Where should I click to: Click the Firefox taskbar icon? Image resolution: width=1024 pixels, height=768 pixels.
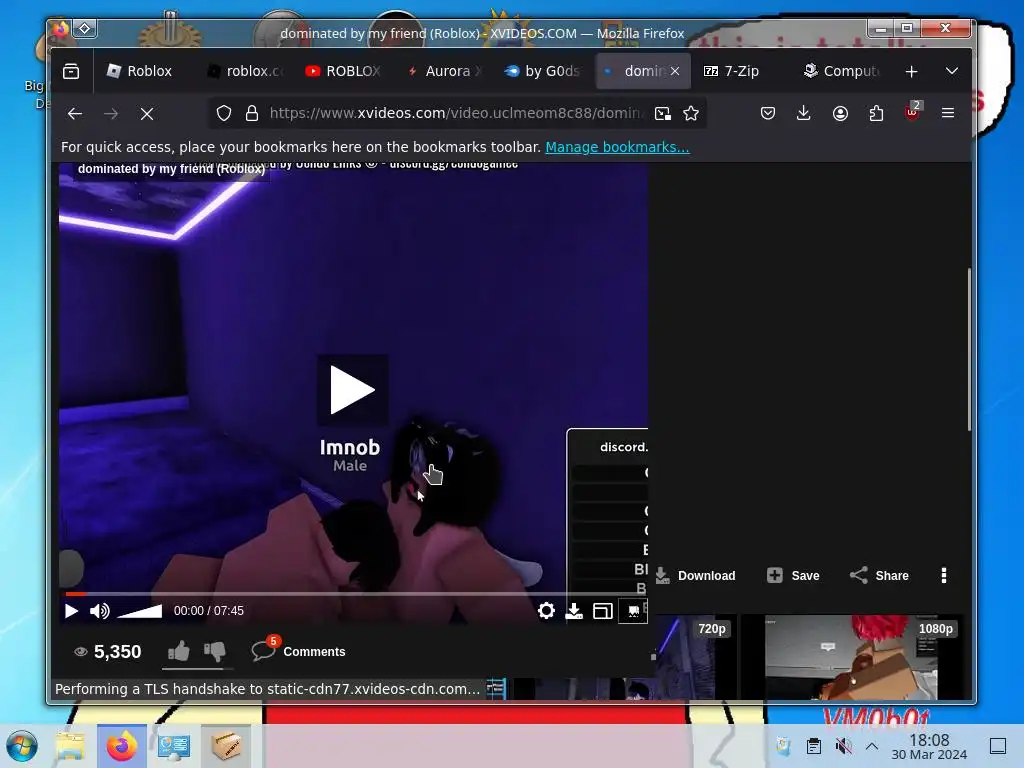pyautogui.click(x=121, y=746)
